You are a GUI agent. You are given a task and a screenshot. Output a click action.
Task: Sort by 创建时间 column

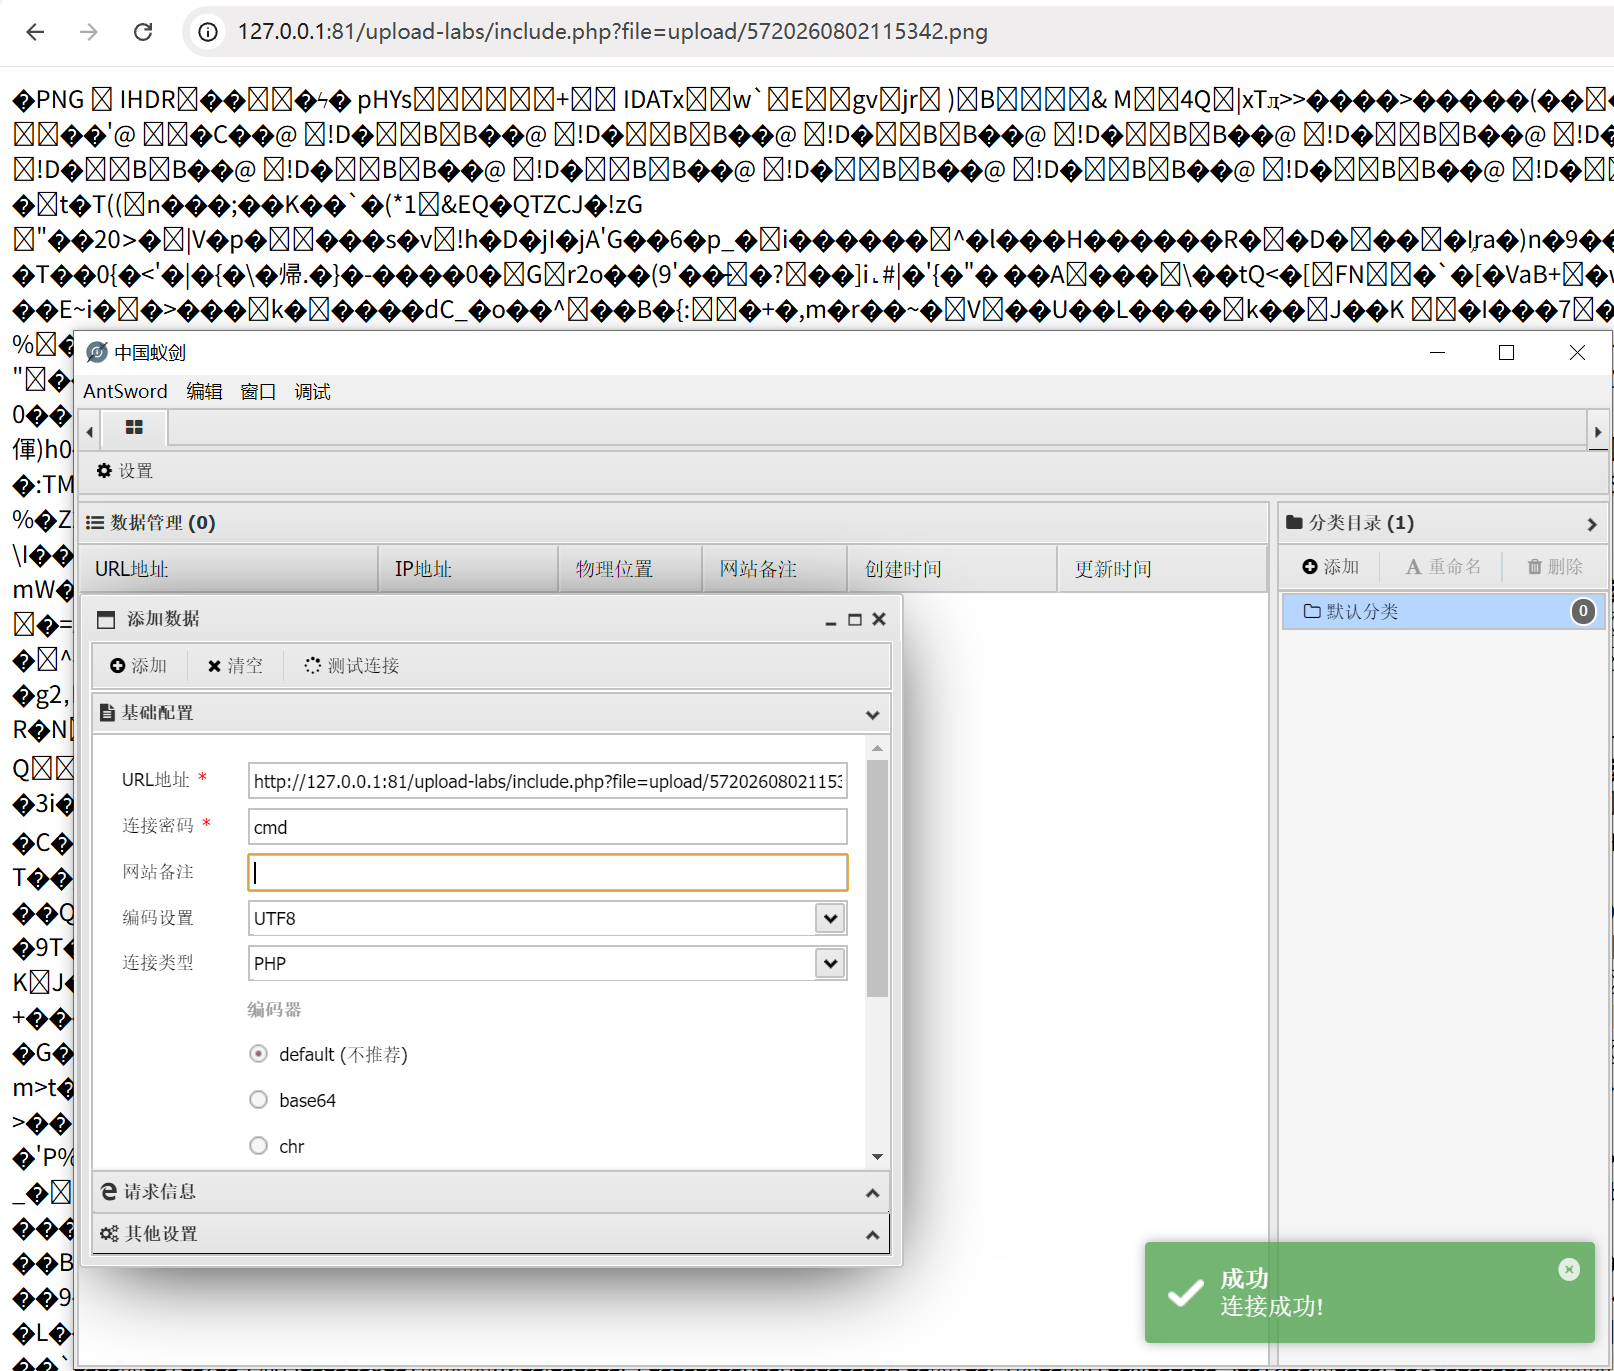(x=952, y=569)
